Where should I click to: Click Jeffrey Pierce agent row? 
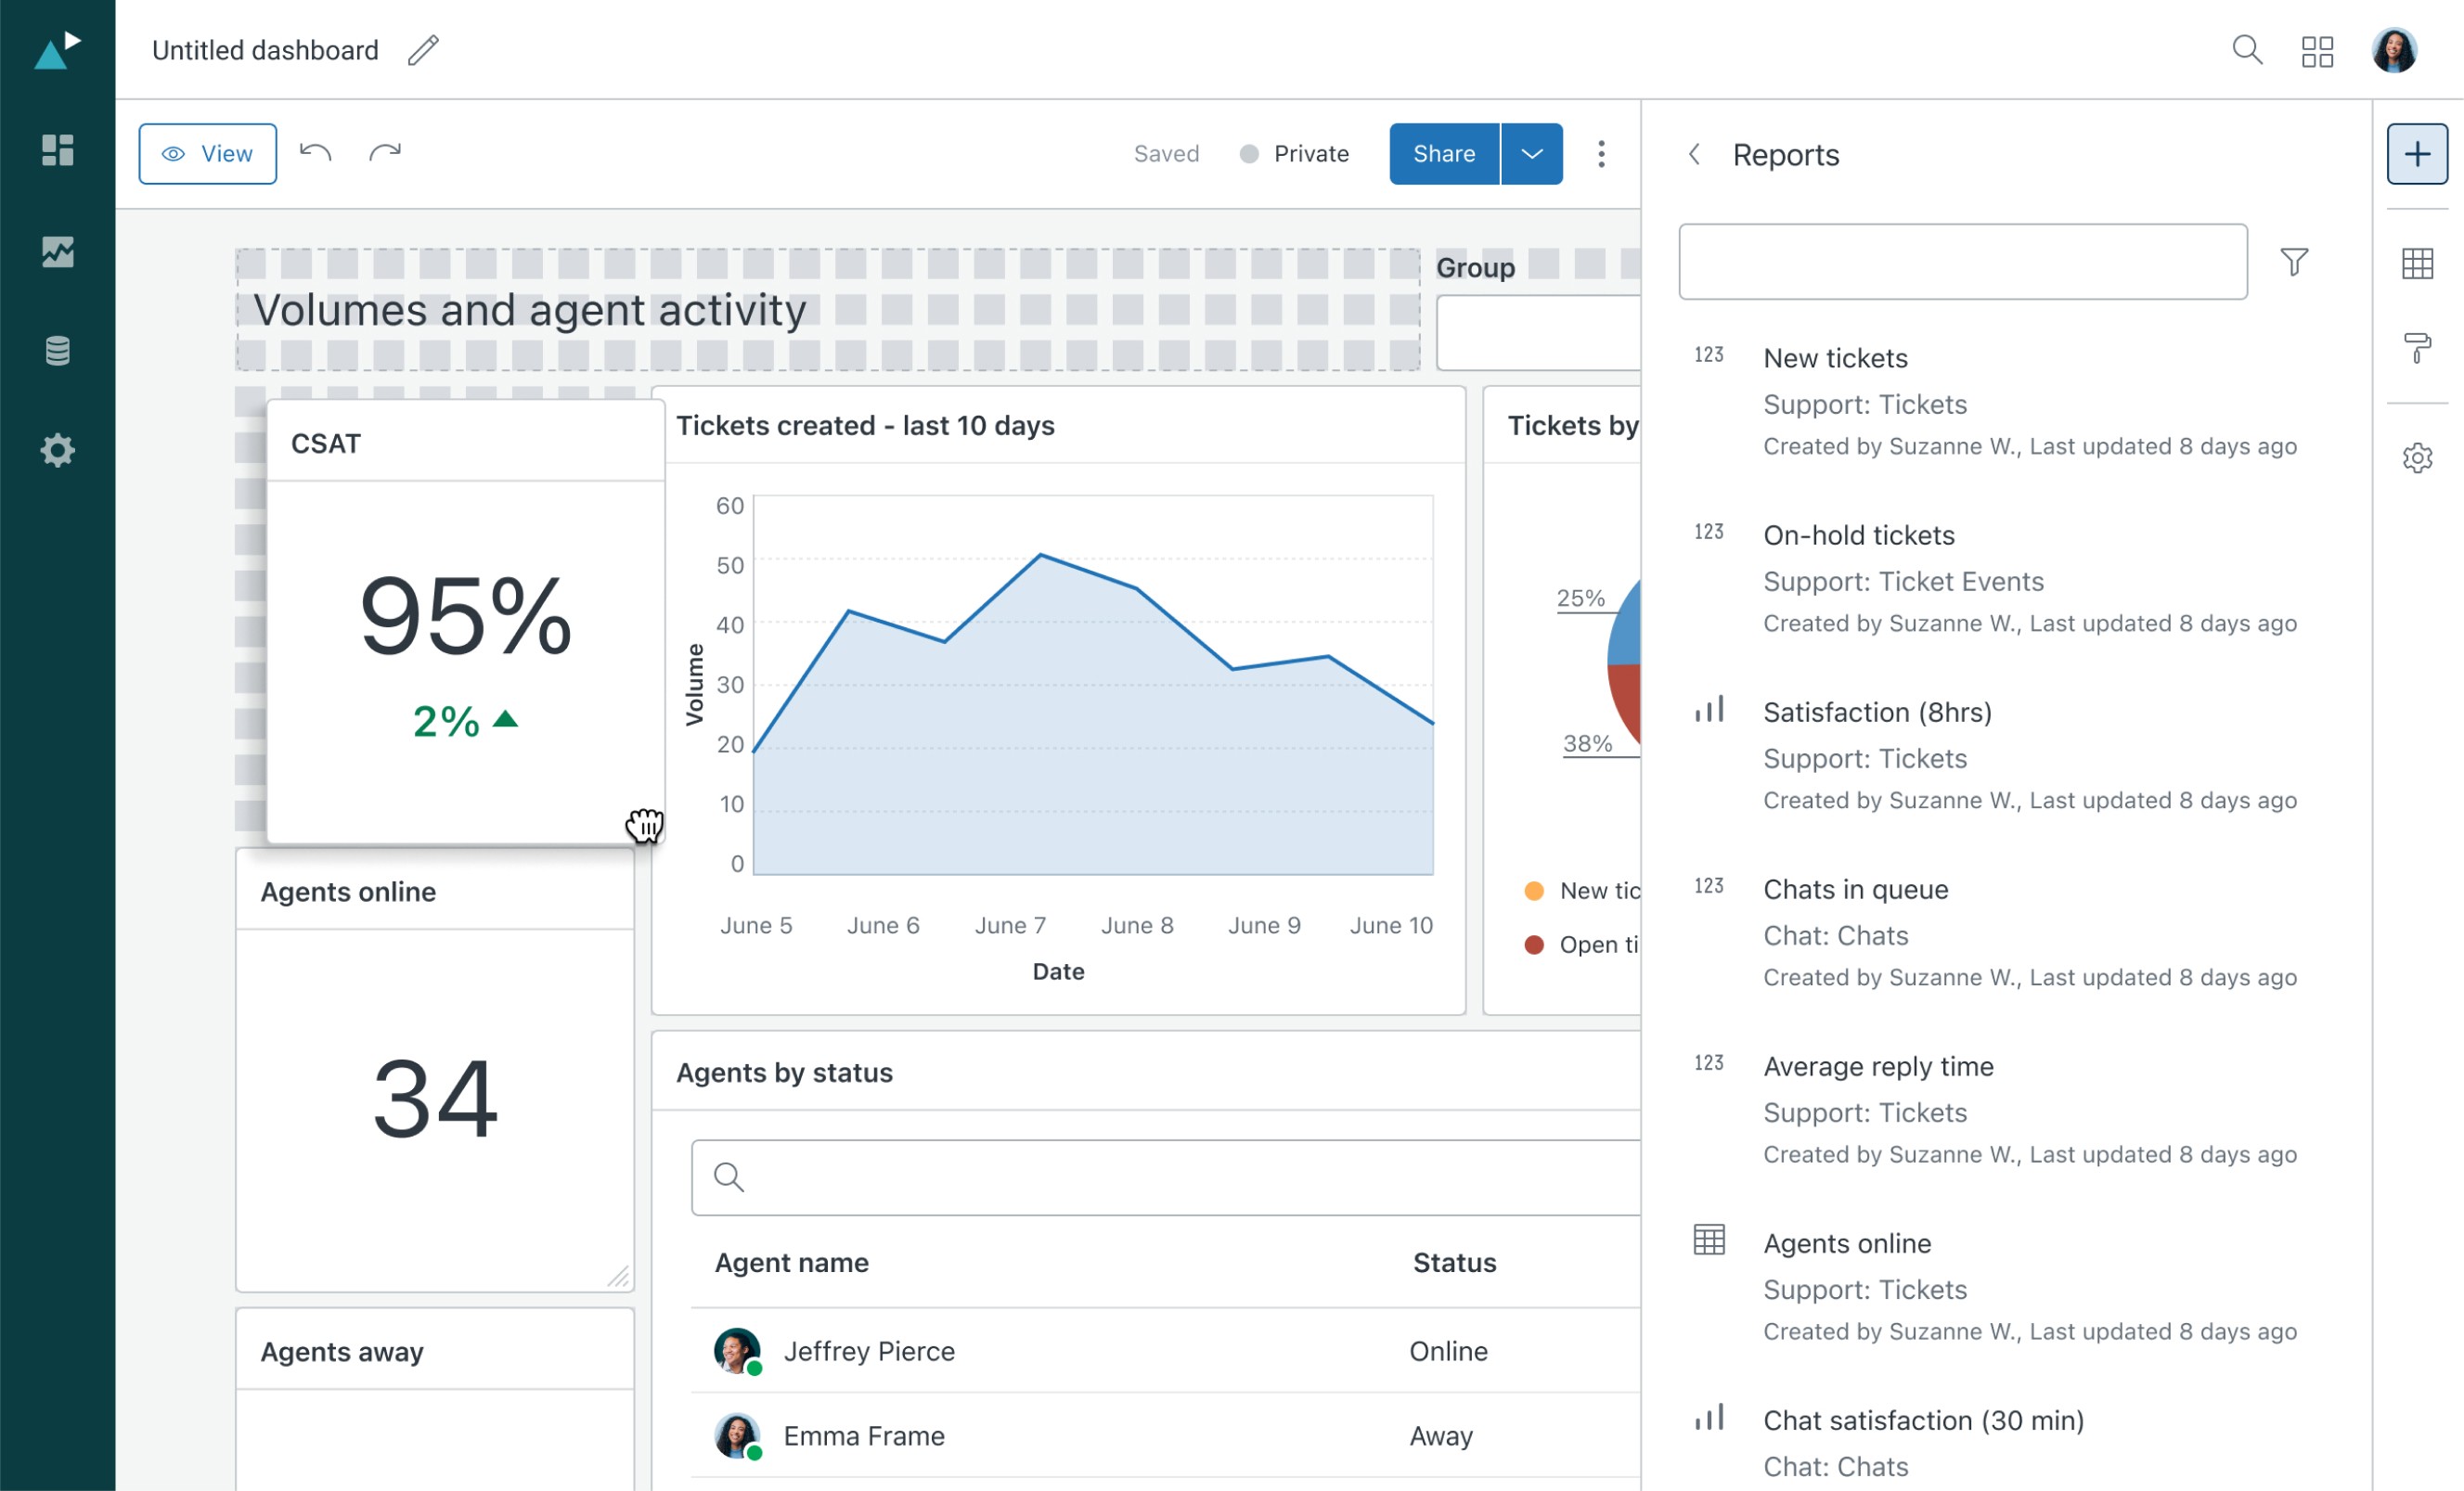869,1351
